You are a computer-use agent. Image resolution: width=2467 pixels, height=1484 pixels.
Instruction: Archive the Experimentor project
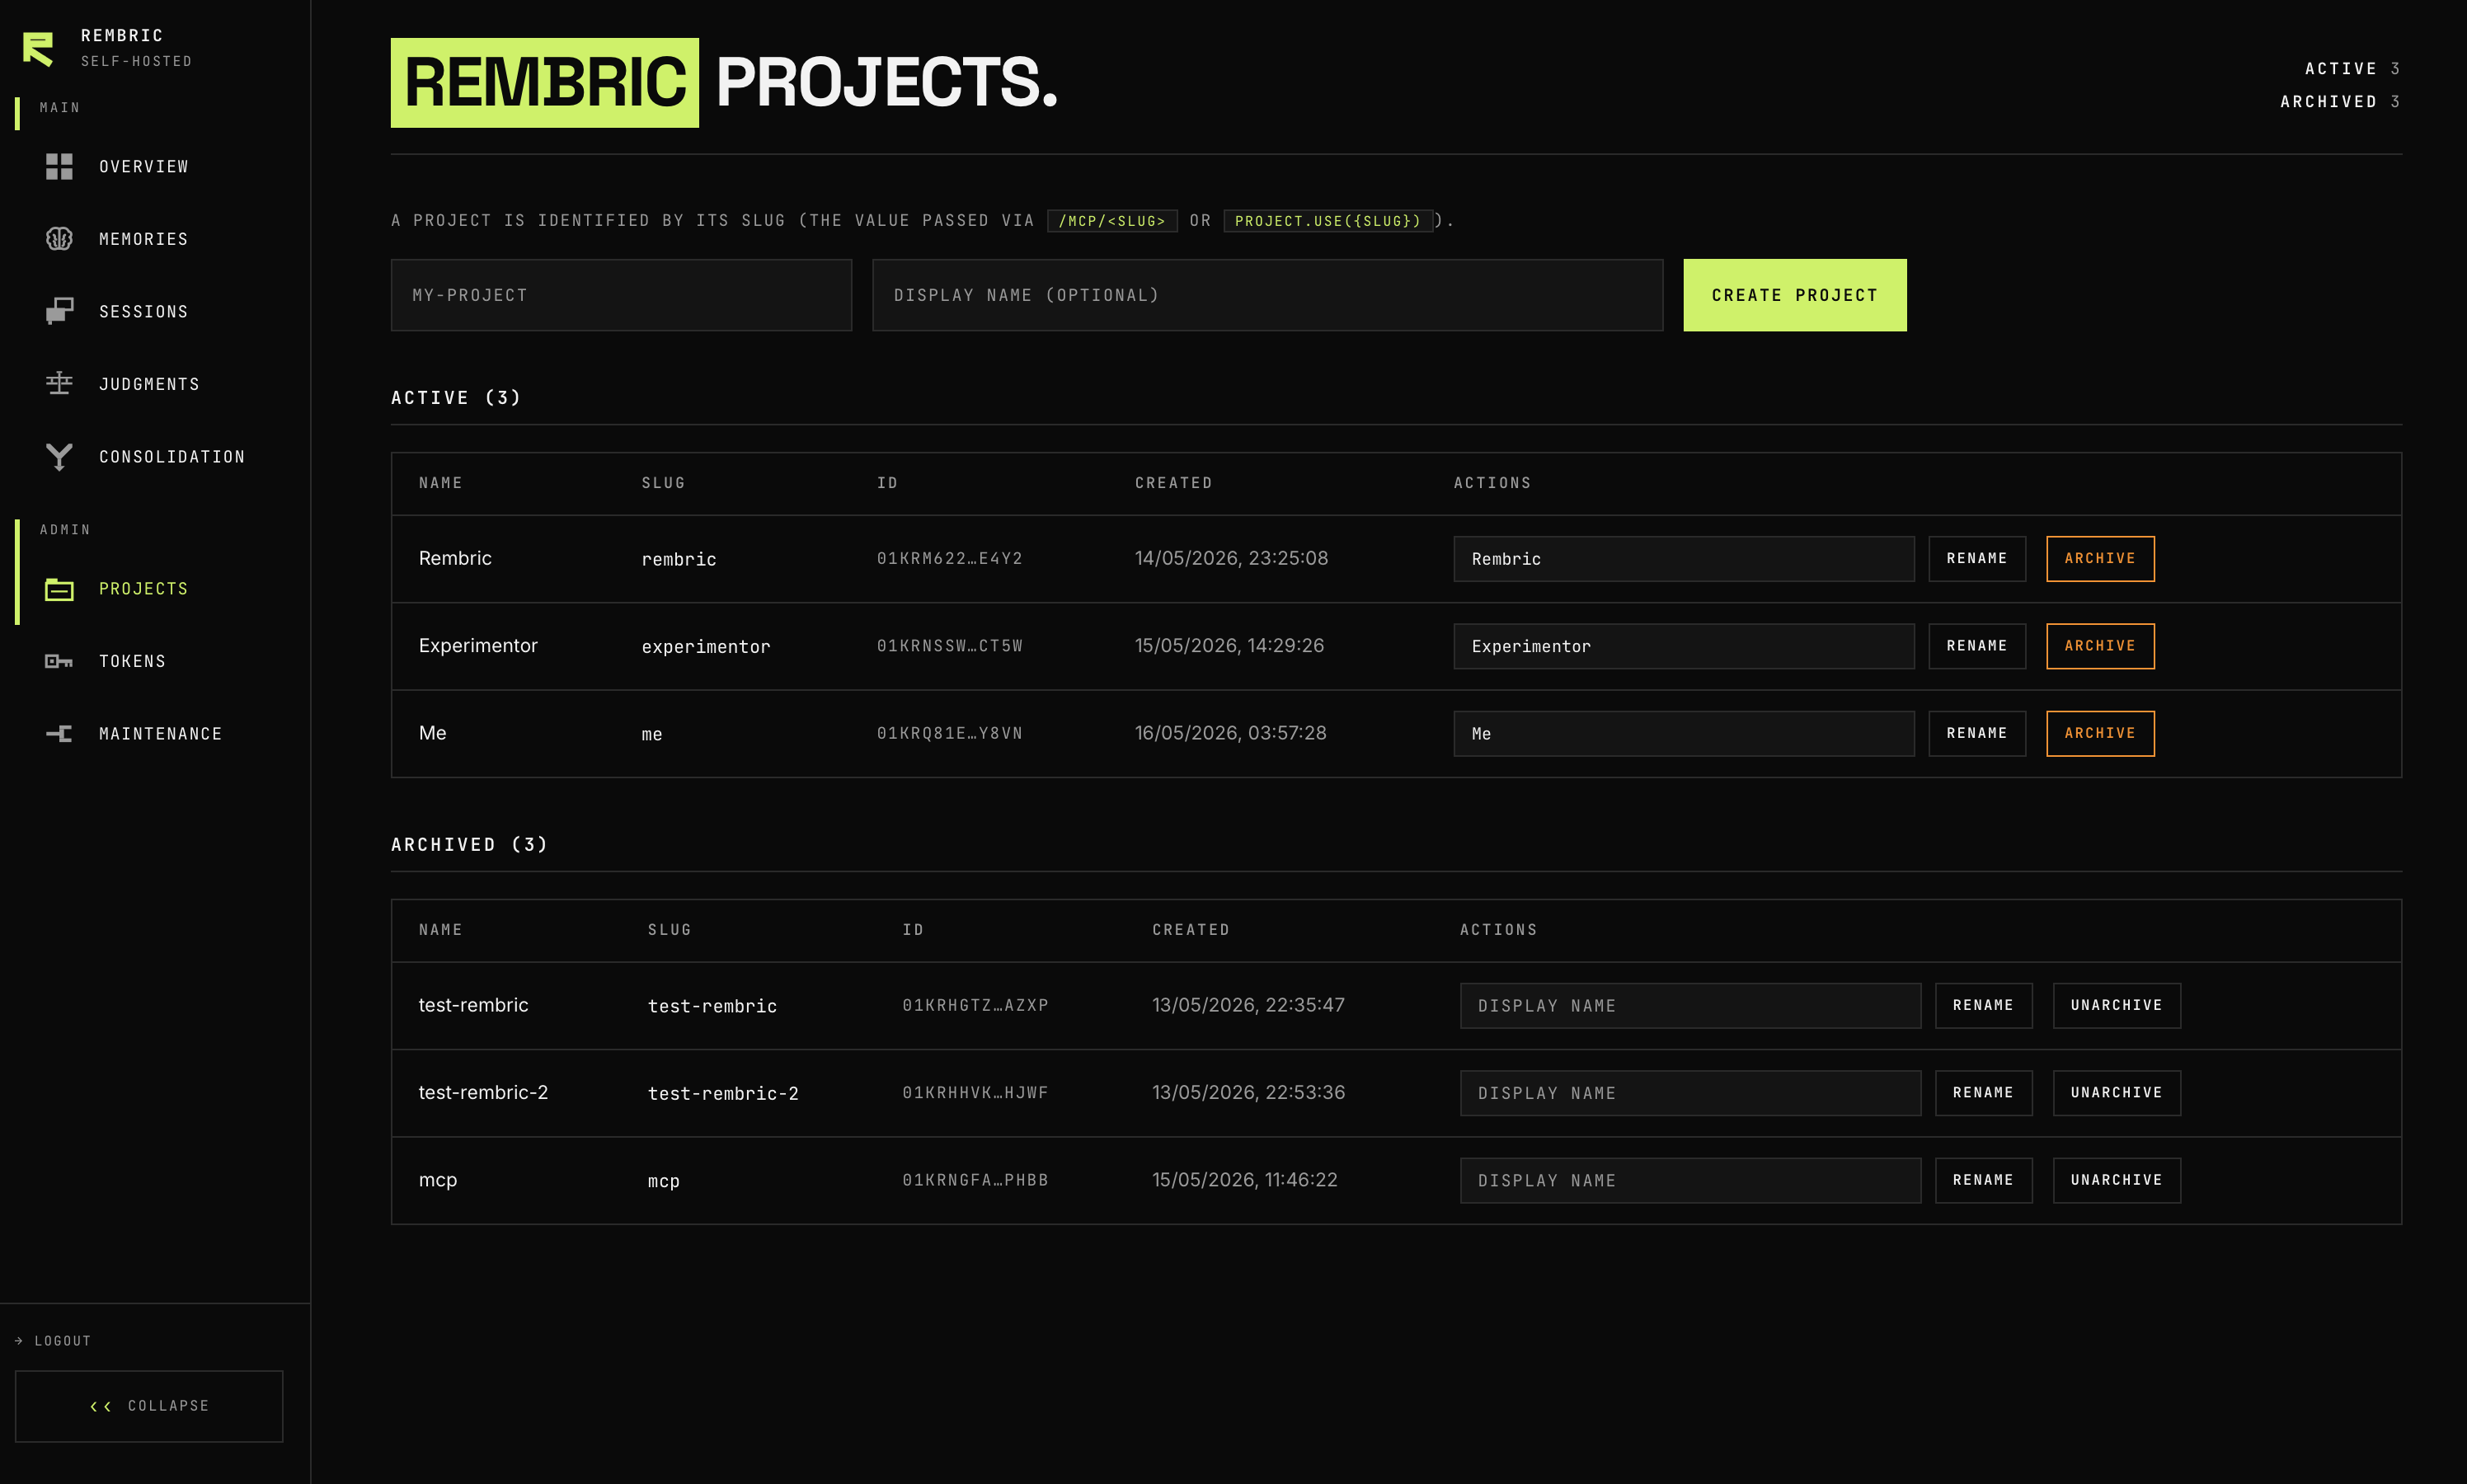2100,646
